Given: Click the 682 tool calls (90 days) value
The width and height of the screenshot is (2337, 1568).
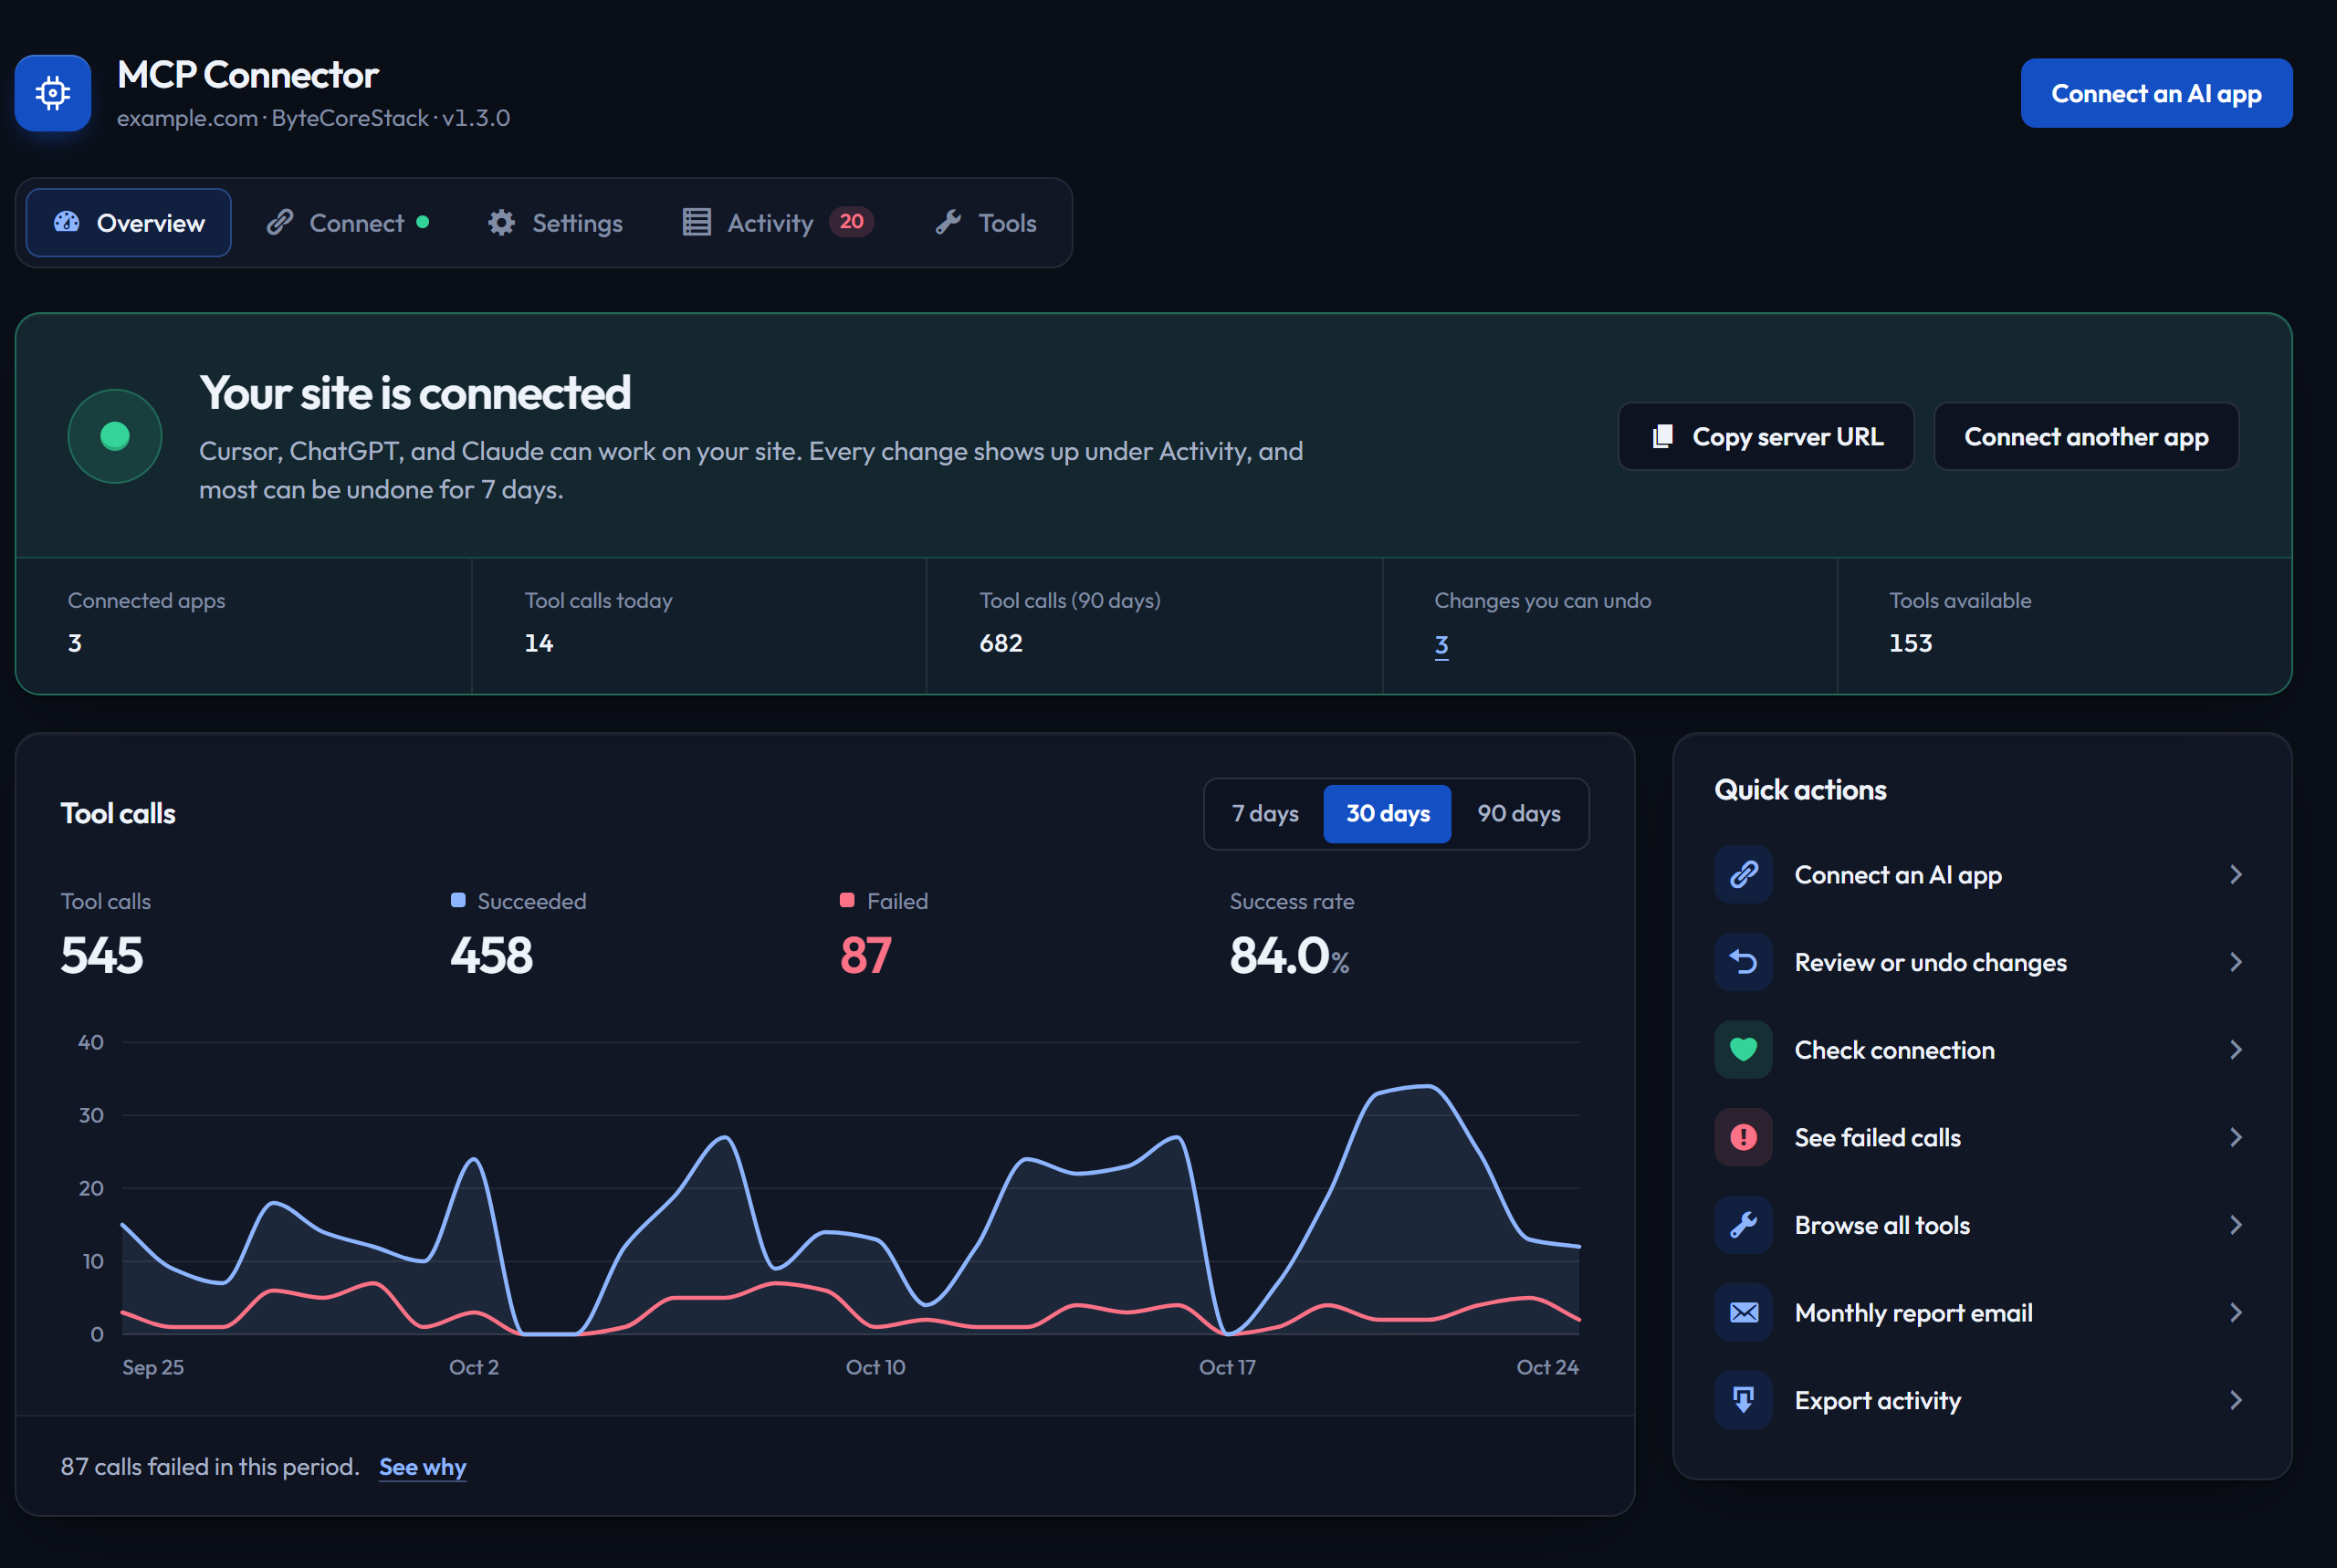Looking at the screenshot, I should [x=1001, y=643].
